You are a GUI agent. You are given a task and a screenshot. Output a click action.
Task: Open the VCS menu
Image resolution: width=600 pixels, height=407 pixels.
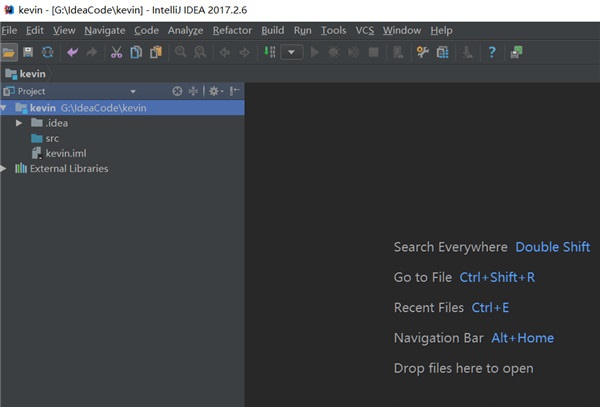(362, 30)
